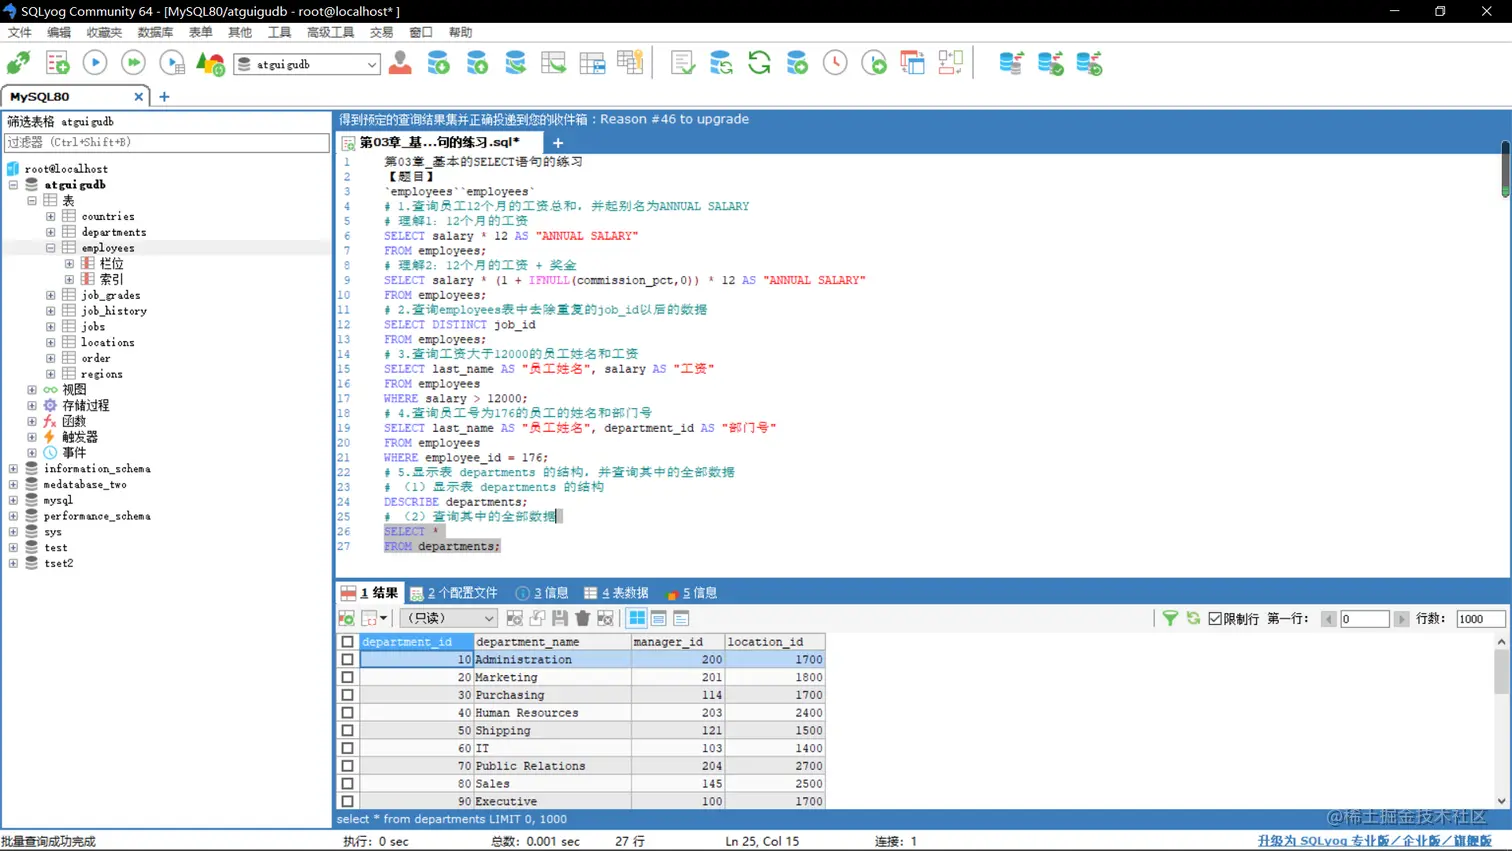Switch results to text view icon
This screenshot has width=1512, height=851.
681,619
